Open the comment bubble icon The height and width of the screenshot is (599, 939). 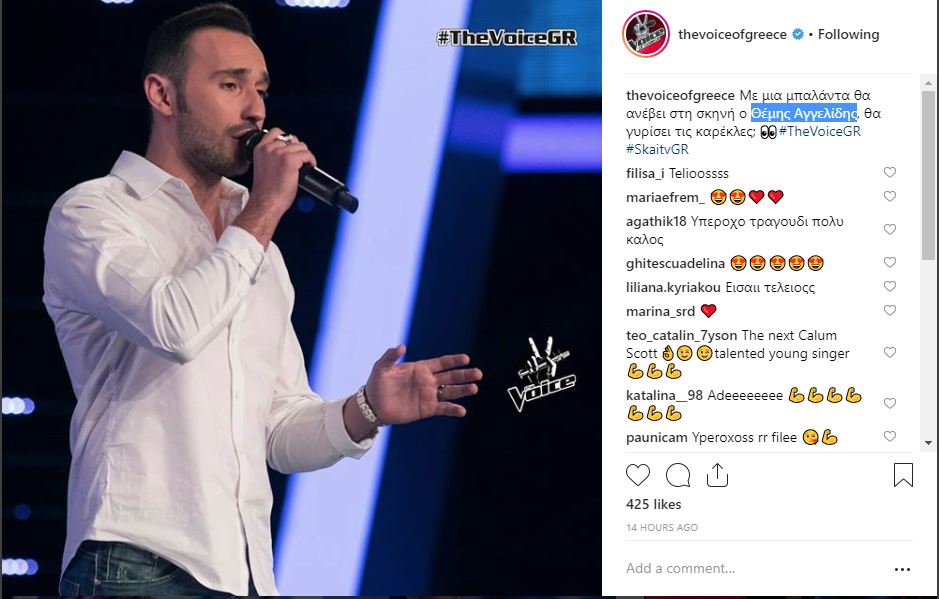pos(678,475)
